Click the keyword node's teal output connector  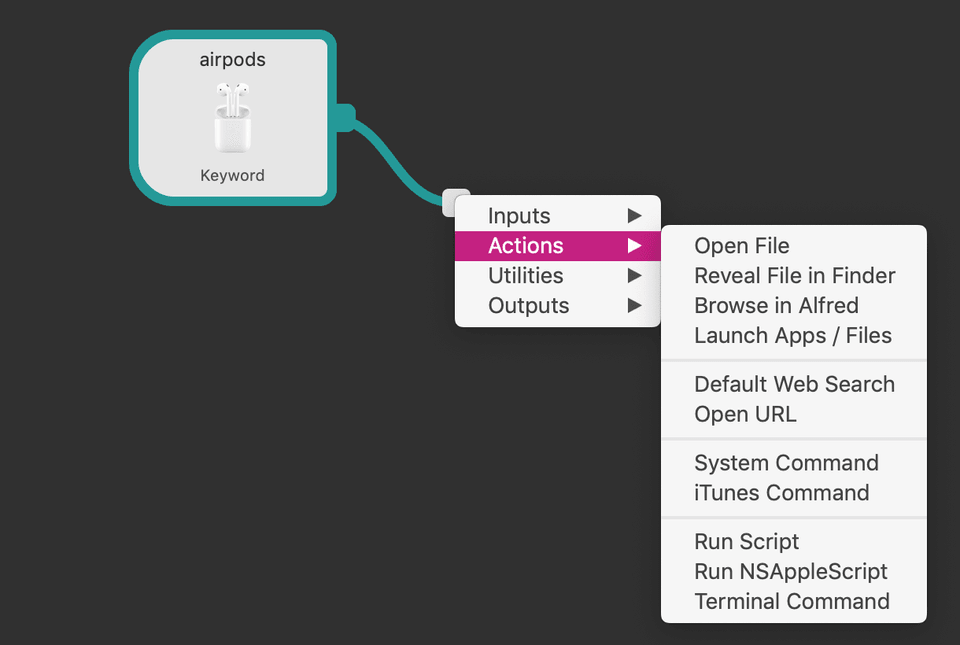point(345,117)
